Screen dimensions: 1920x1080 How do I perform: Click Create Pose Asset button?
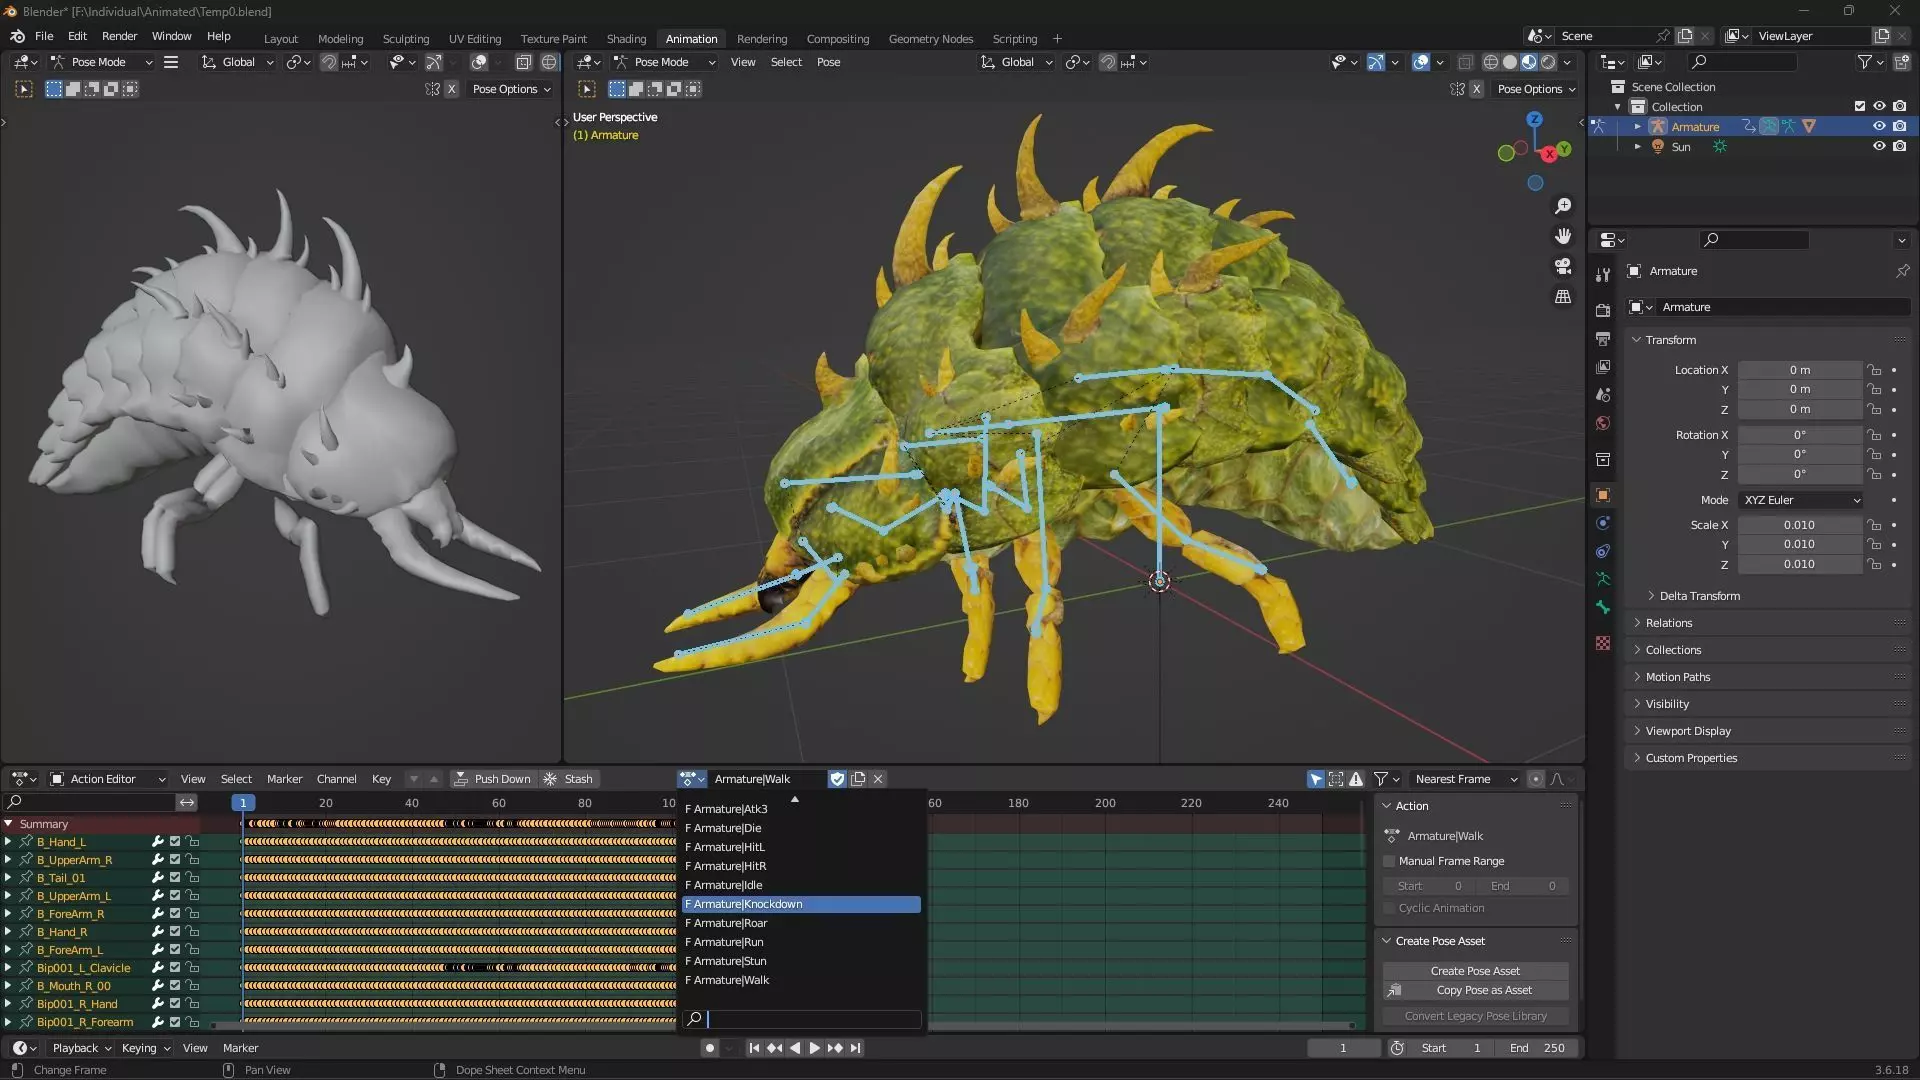1475,971
